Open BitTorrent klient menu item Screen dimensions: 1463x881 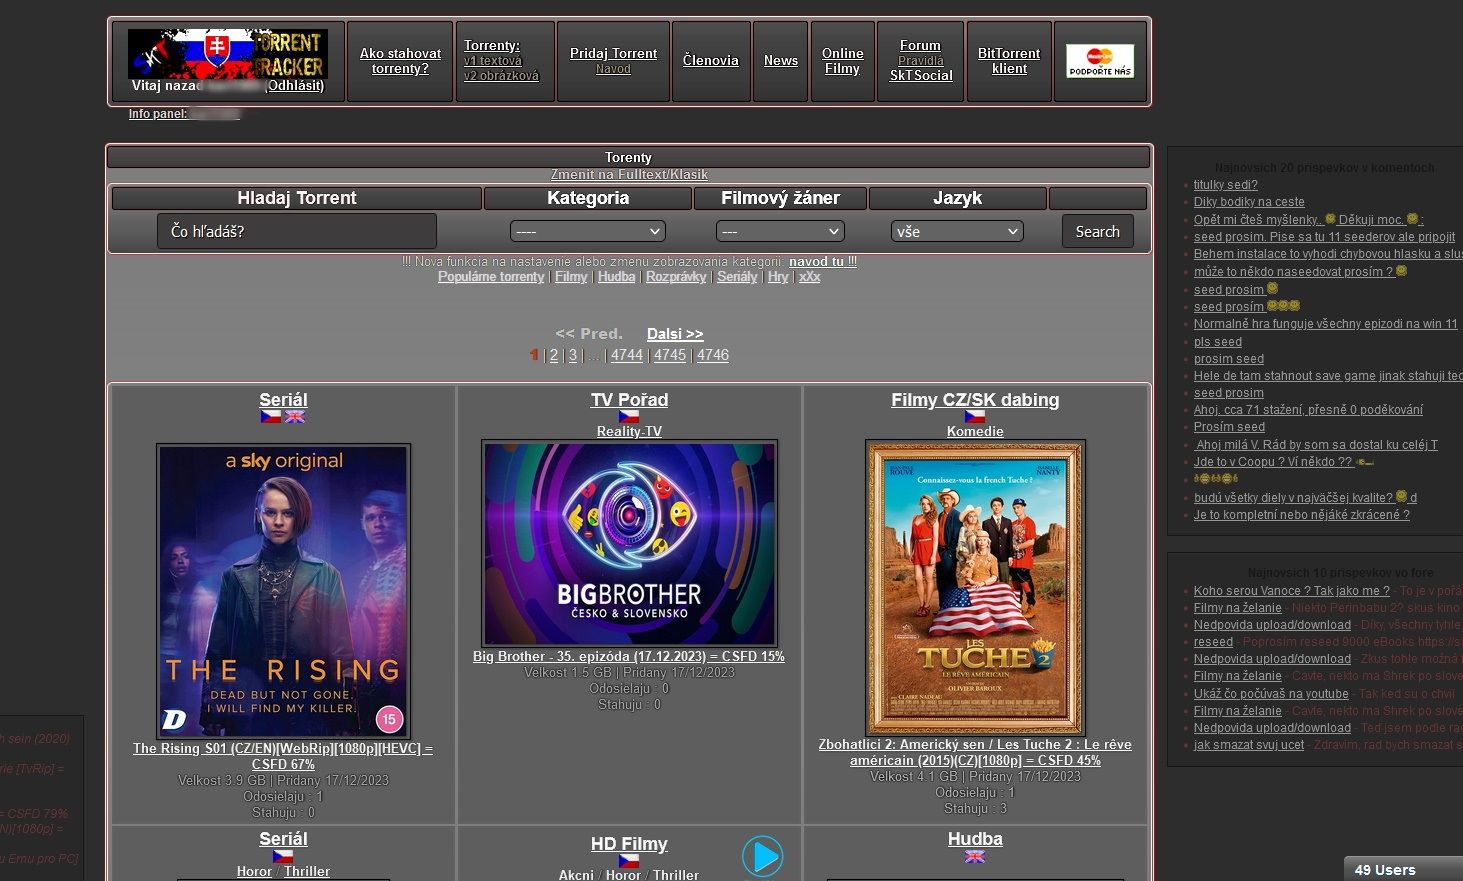click(1009, 61)
